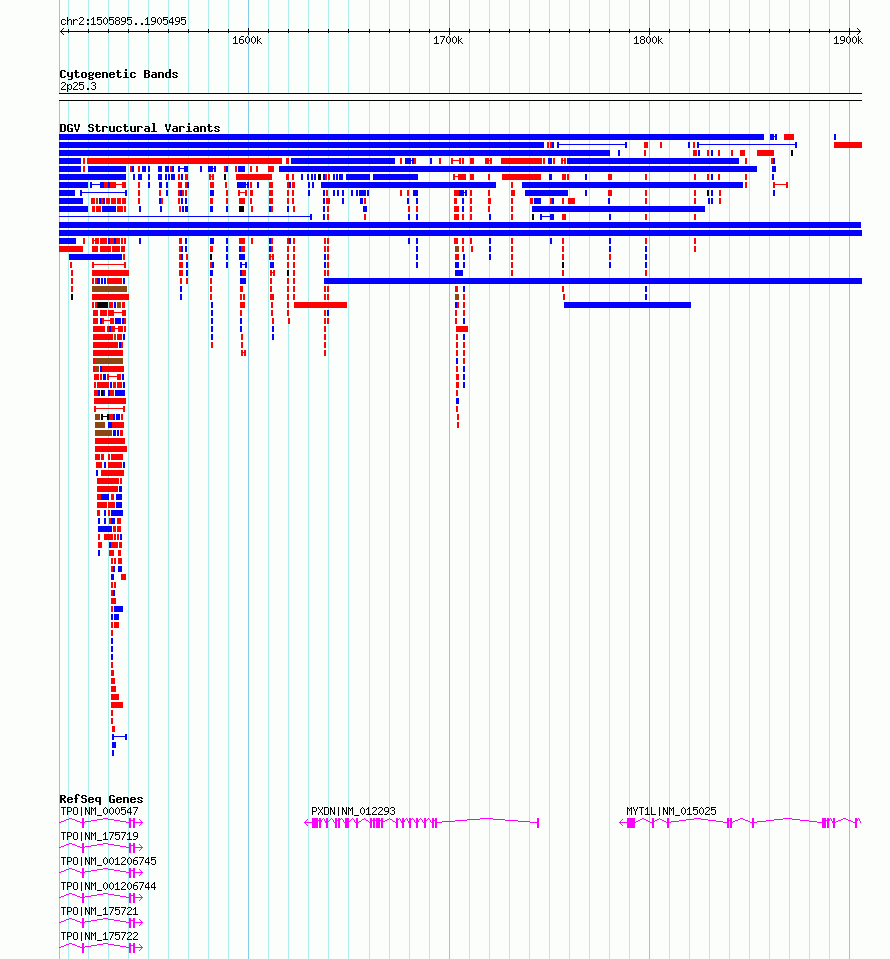Click the 1900k ruler tick label
This screenshot has width=890, height=959.
848,40
